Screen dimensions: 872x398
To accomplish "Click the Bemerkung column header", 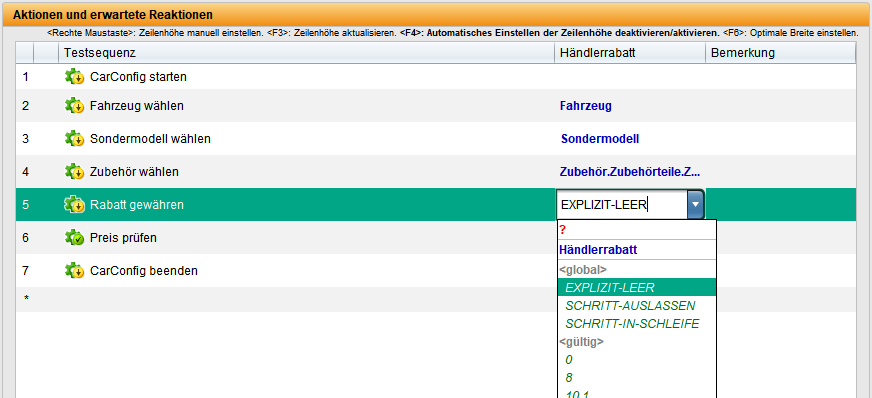I will click(x=780, y=53).
